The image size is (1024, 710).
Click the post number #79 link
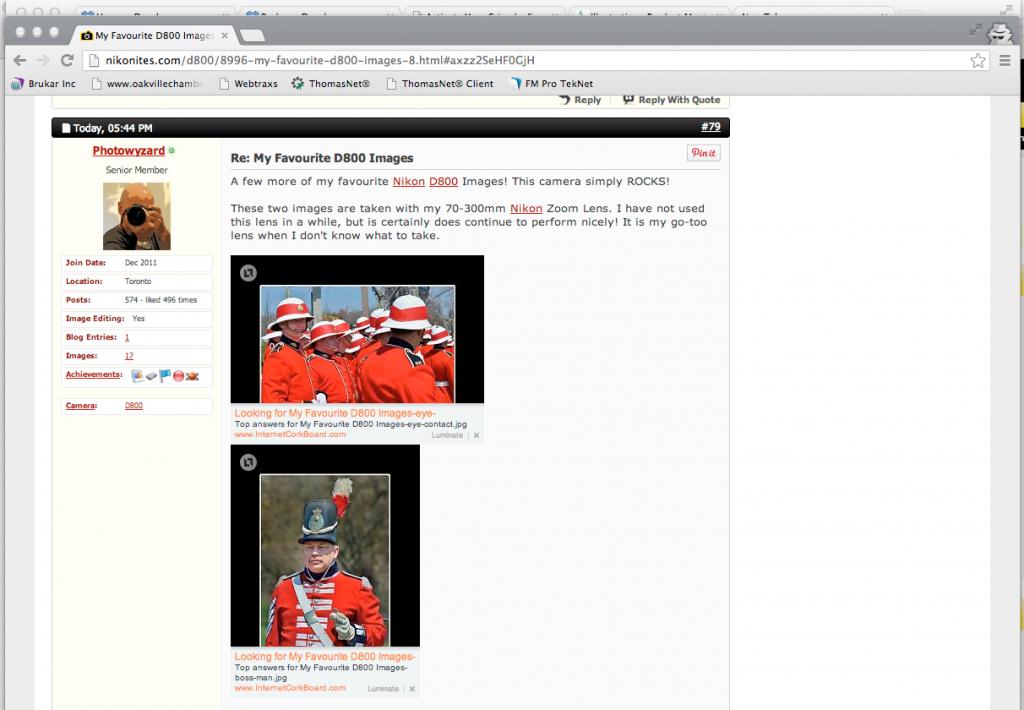point(710,127)
